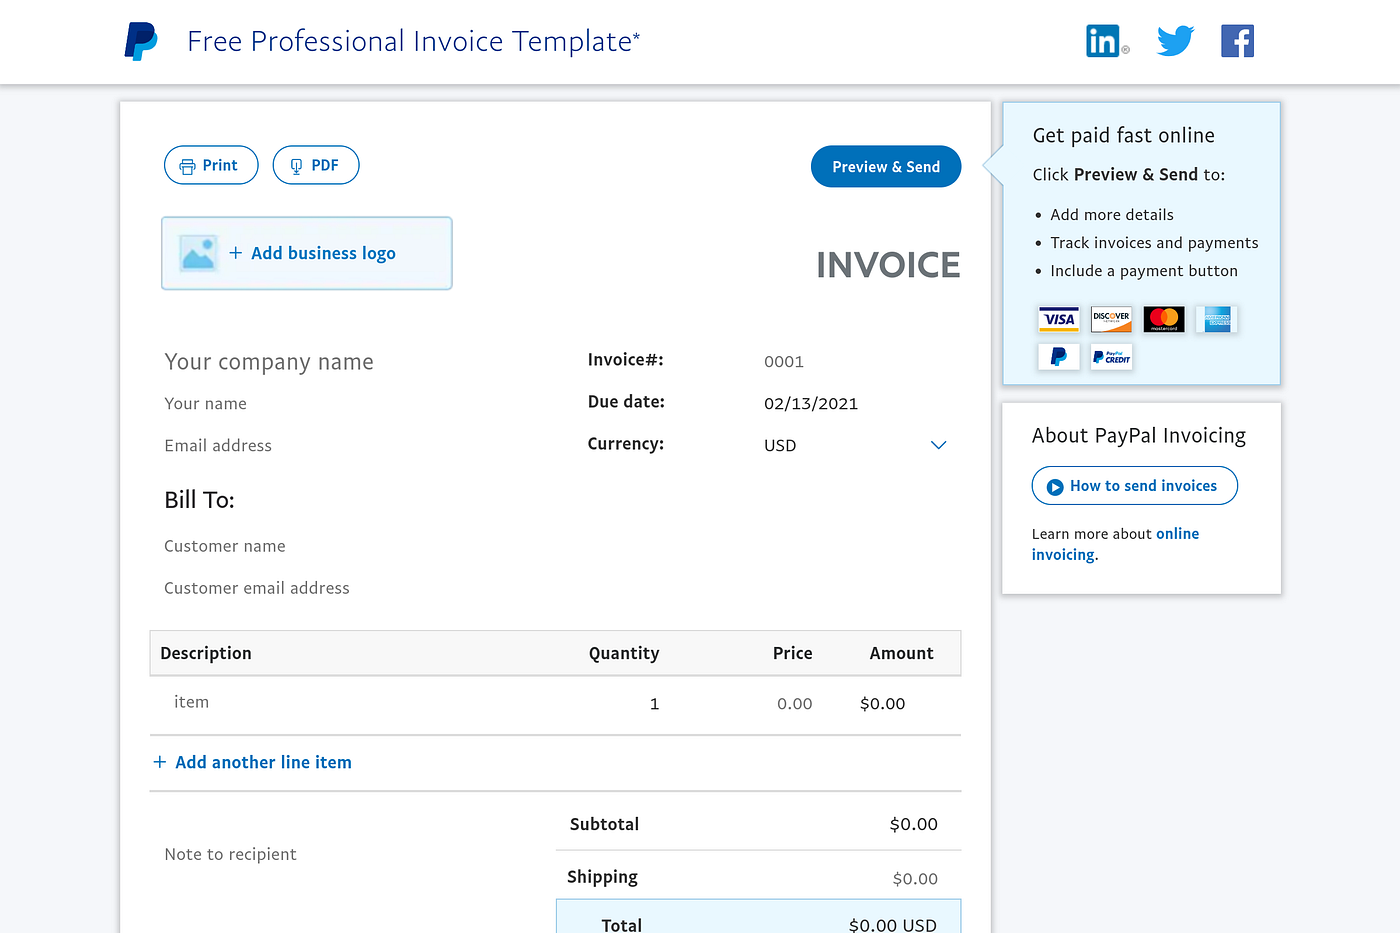Click the American Express card icon
The width and height of the screenshot is (1400, 933).
[x=1217, y=319]
